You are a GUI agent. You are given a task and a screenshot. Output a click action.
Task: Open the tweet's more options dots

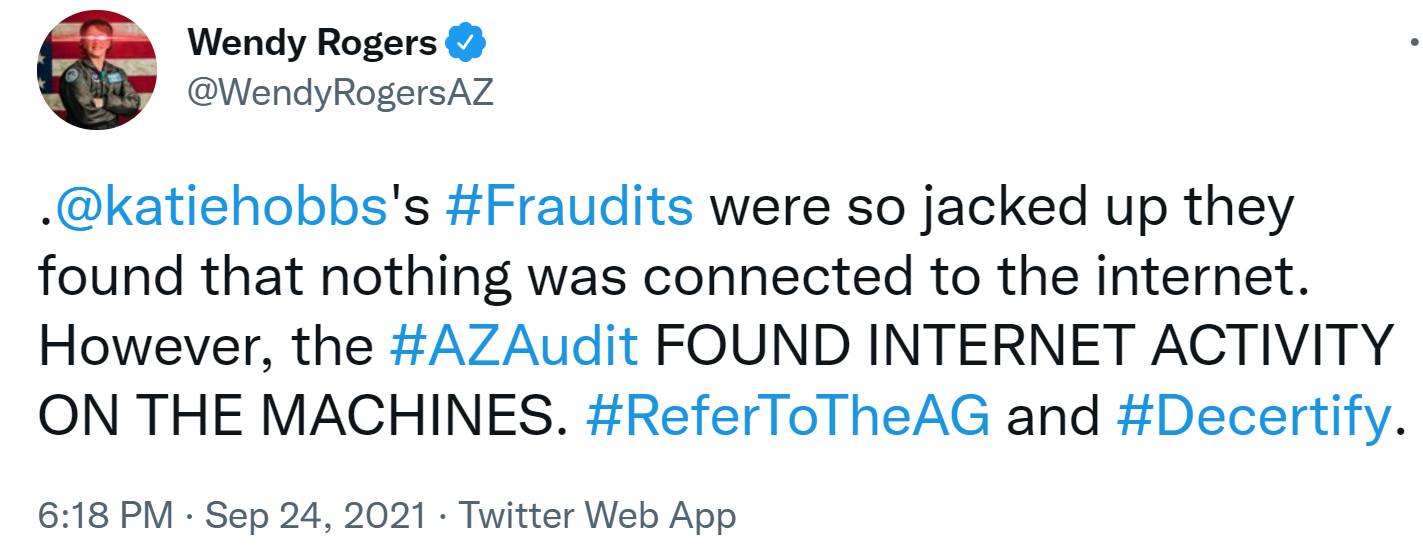coord(1413,42)
